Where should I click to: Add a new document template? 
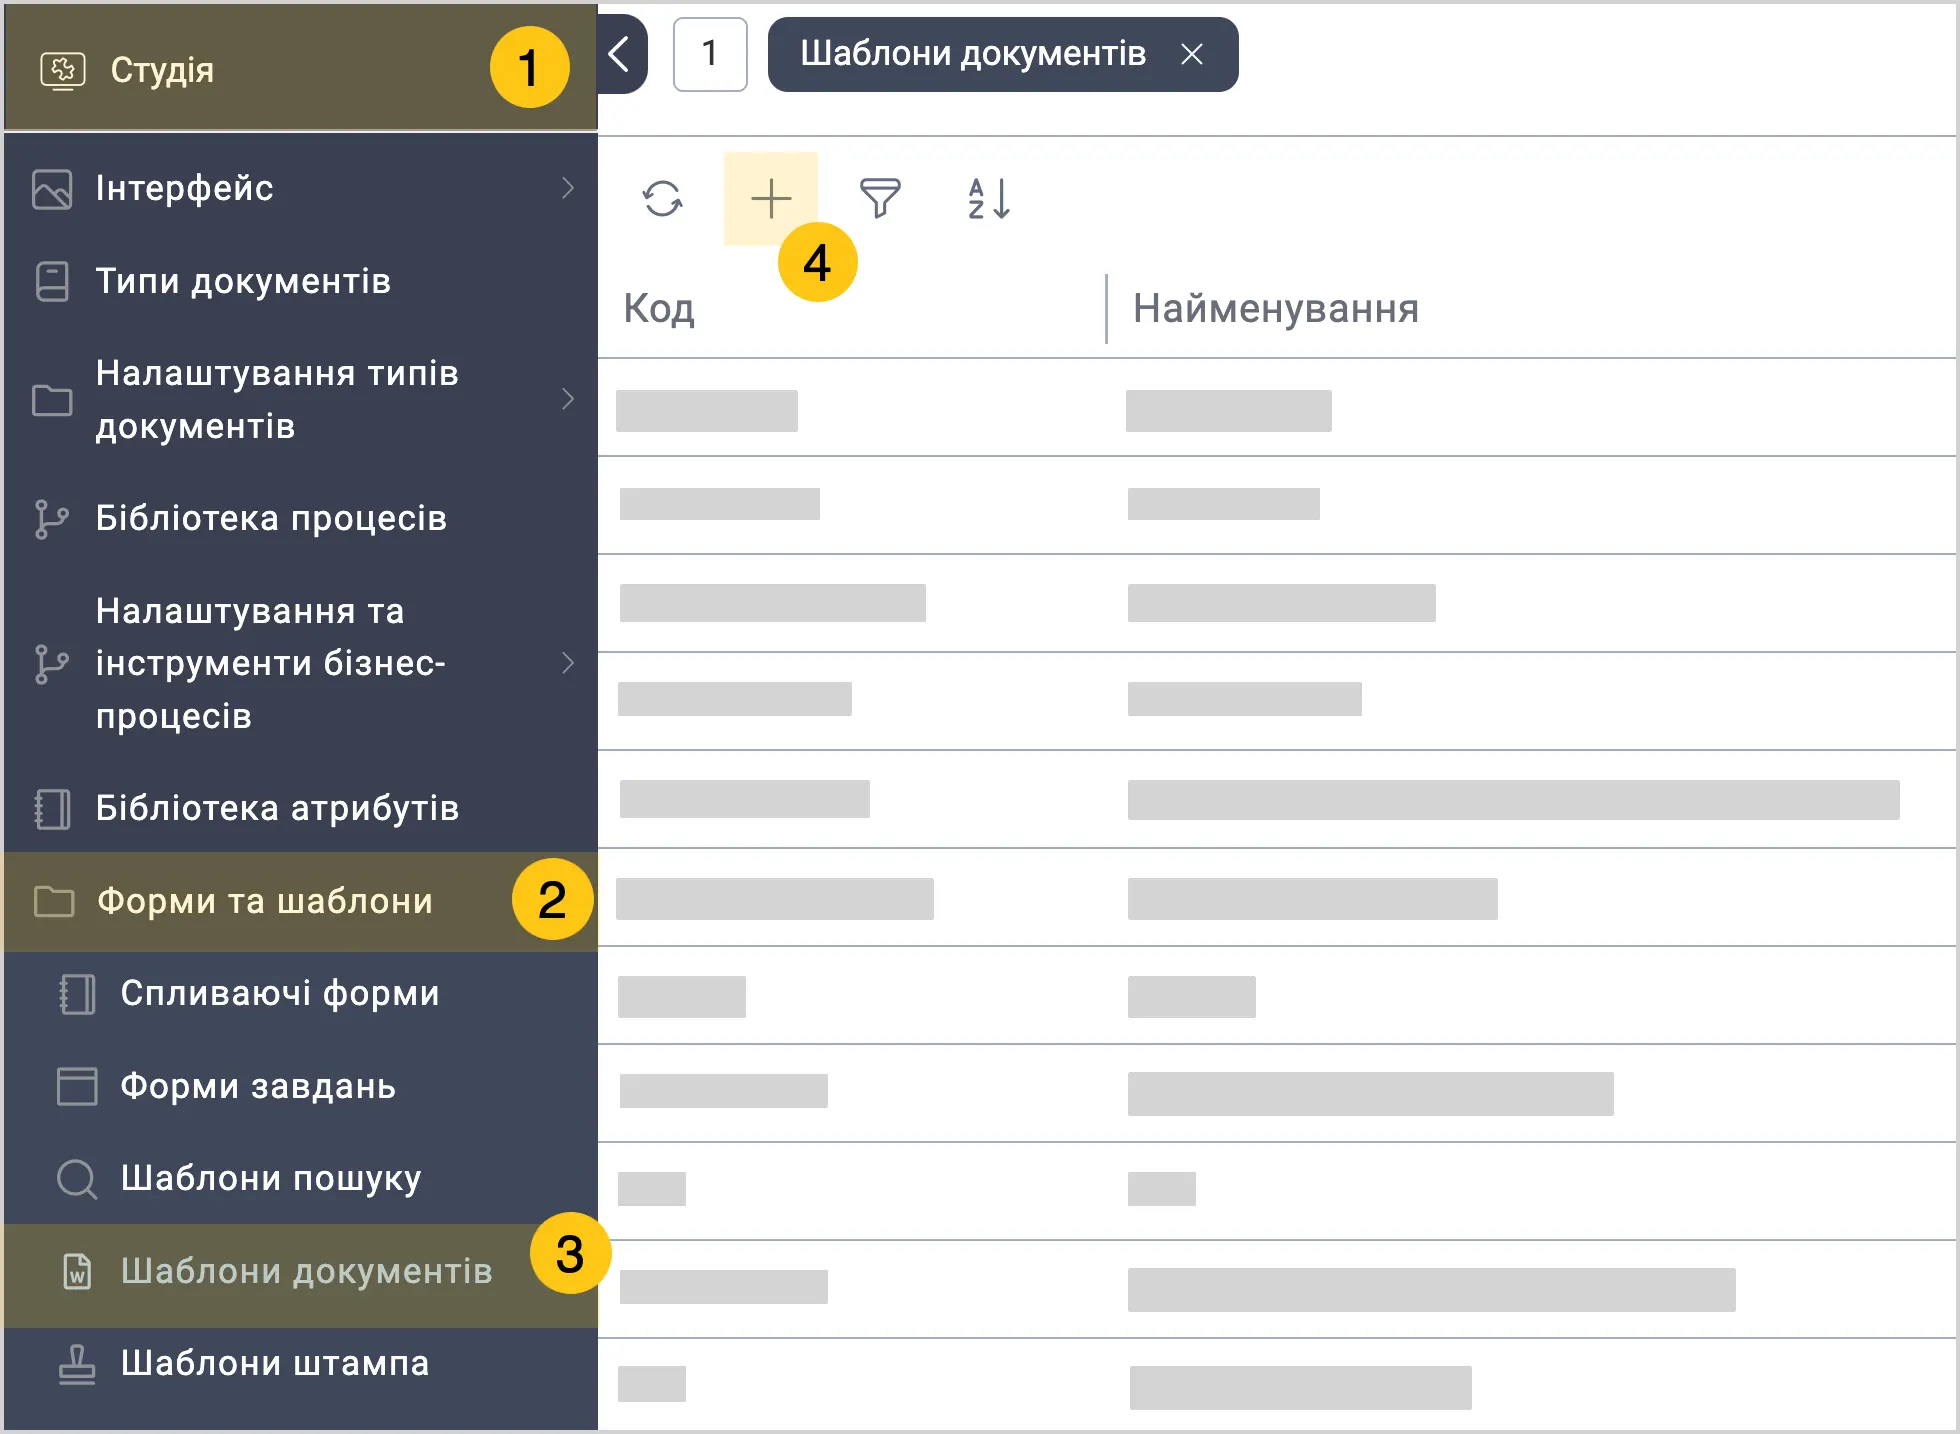(x=771, y=198)
